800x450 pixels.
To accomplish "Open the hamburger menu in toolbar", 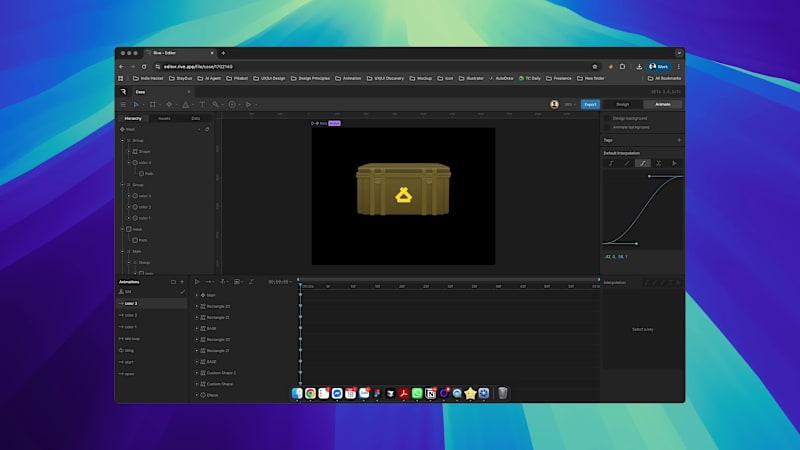I will point(123,104).
